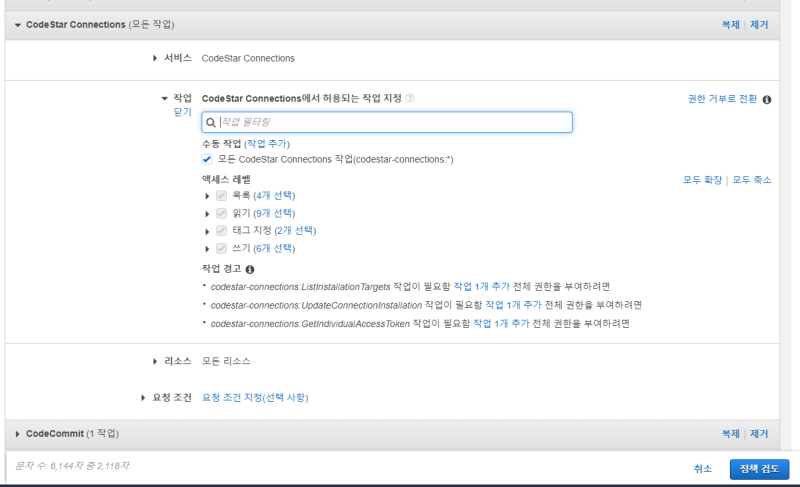Toggle the 읽기 checkbox

pyautogui.click(x=221, y=213)
